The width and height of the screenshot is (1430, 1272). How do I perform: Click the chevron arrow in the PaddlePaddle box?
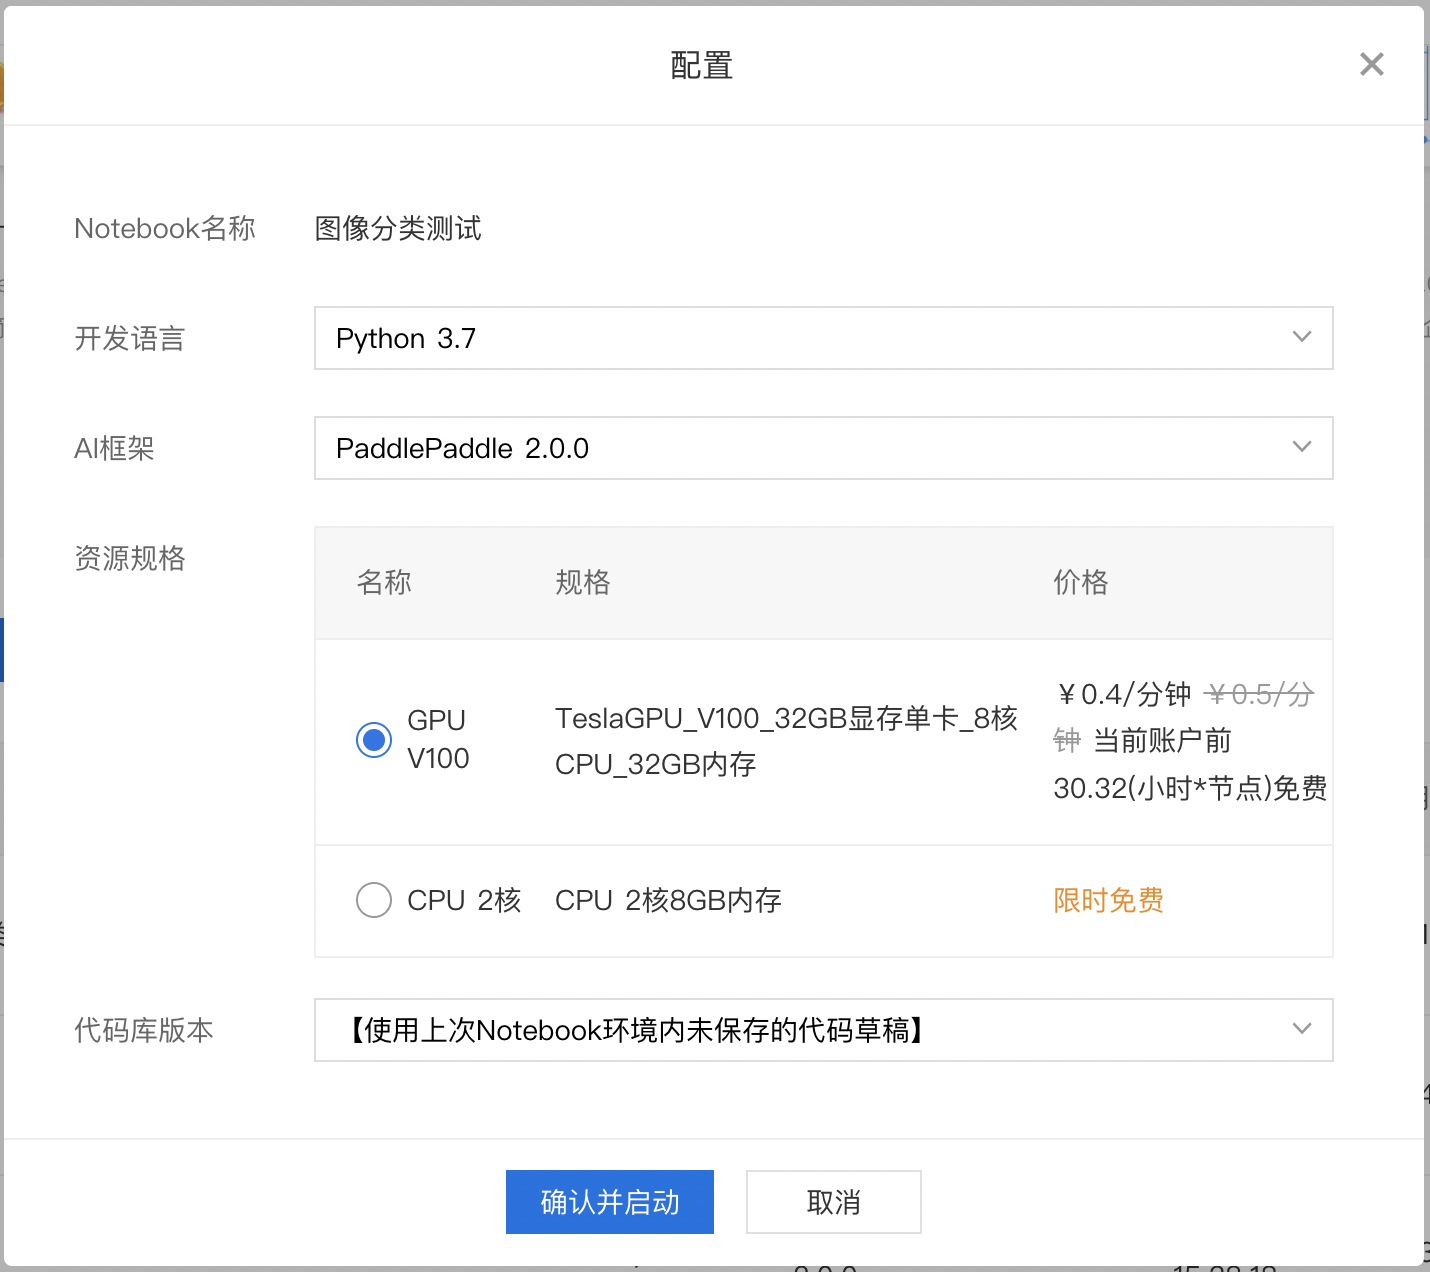[1302, 447]
